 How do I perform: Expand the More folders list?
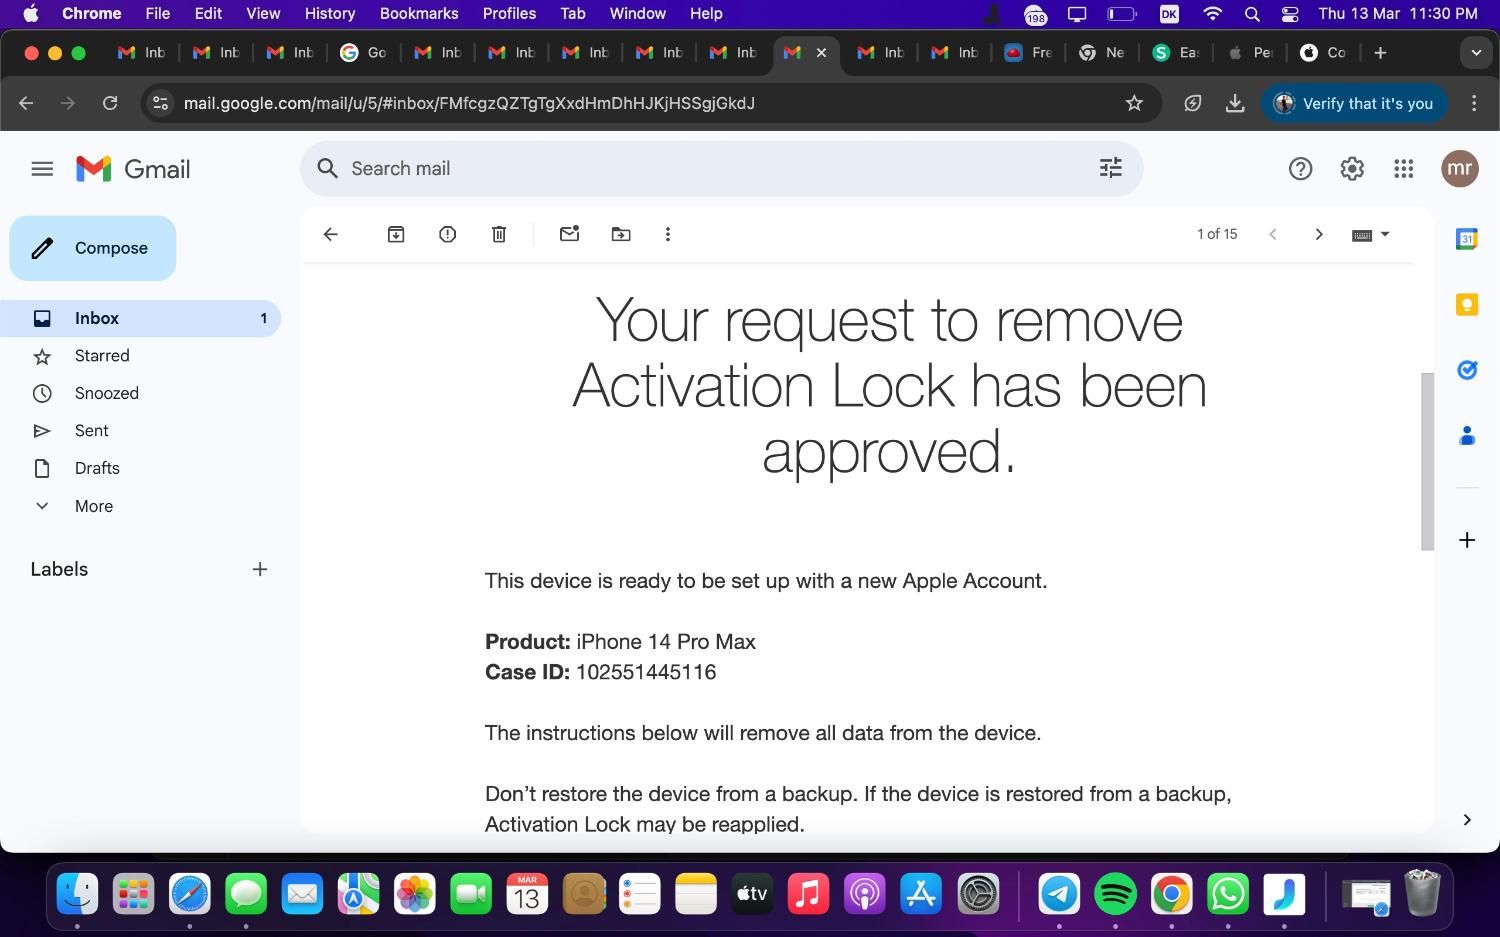pos(140,506)
